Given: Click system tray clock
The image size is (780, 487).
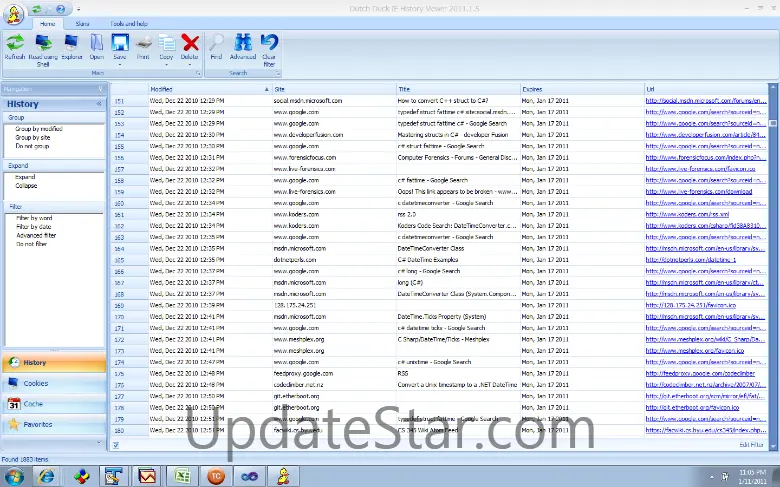Looking at the screenshot, I should pos(752,477).
